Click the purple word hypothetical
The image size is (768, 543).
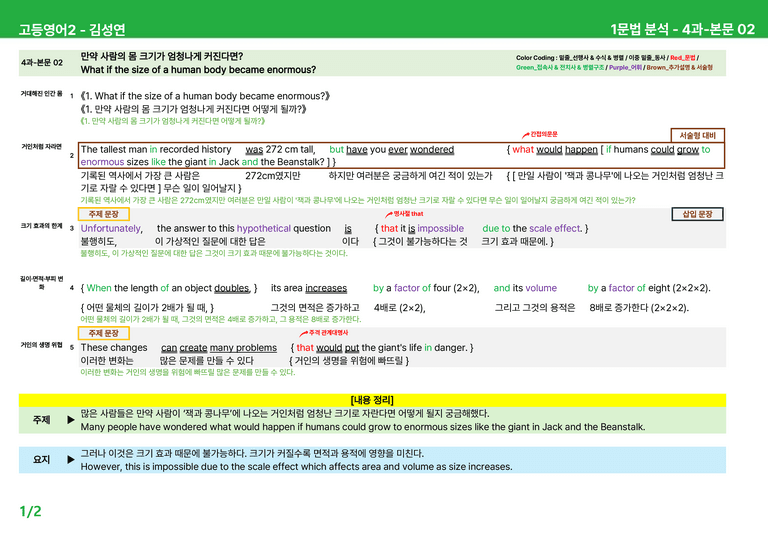point(264,228)
